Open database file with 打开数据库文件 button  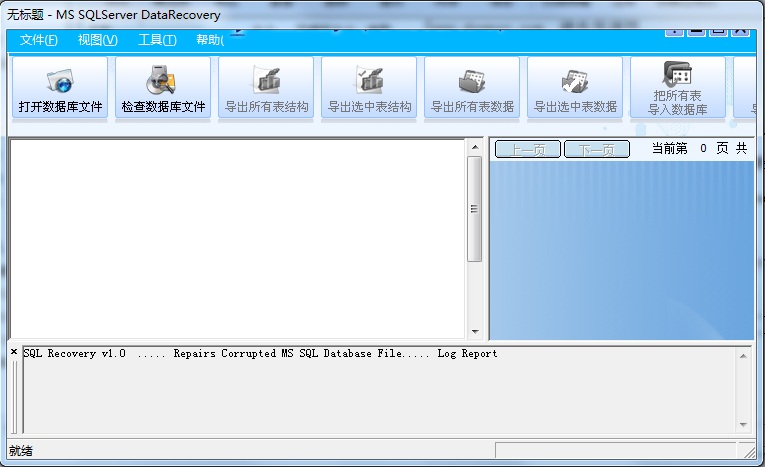[x=60, y=87]
